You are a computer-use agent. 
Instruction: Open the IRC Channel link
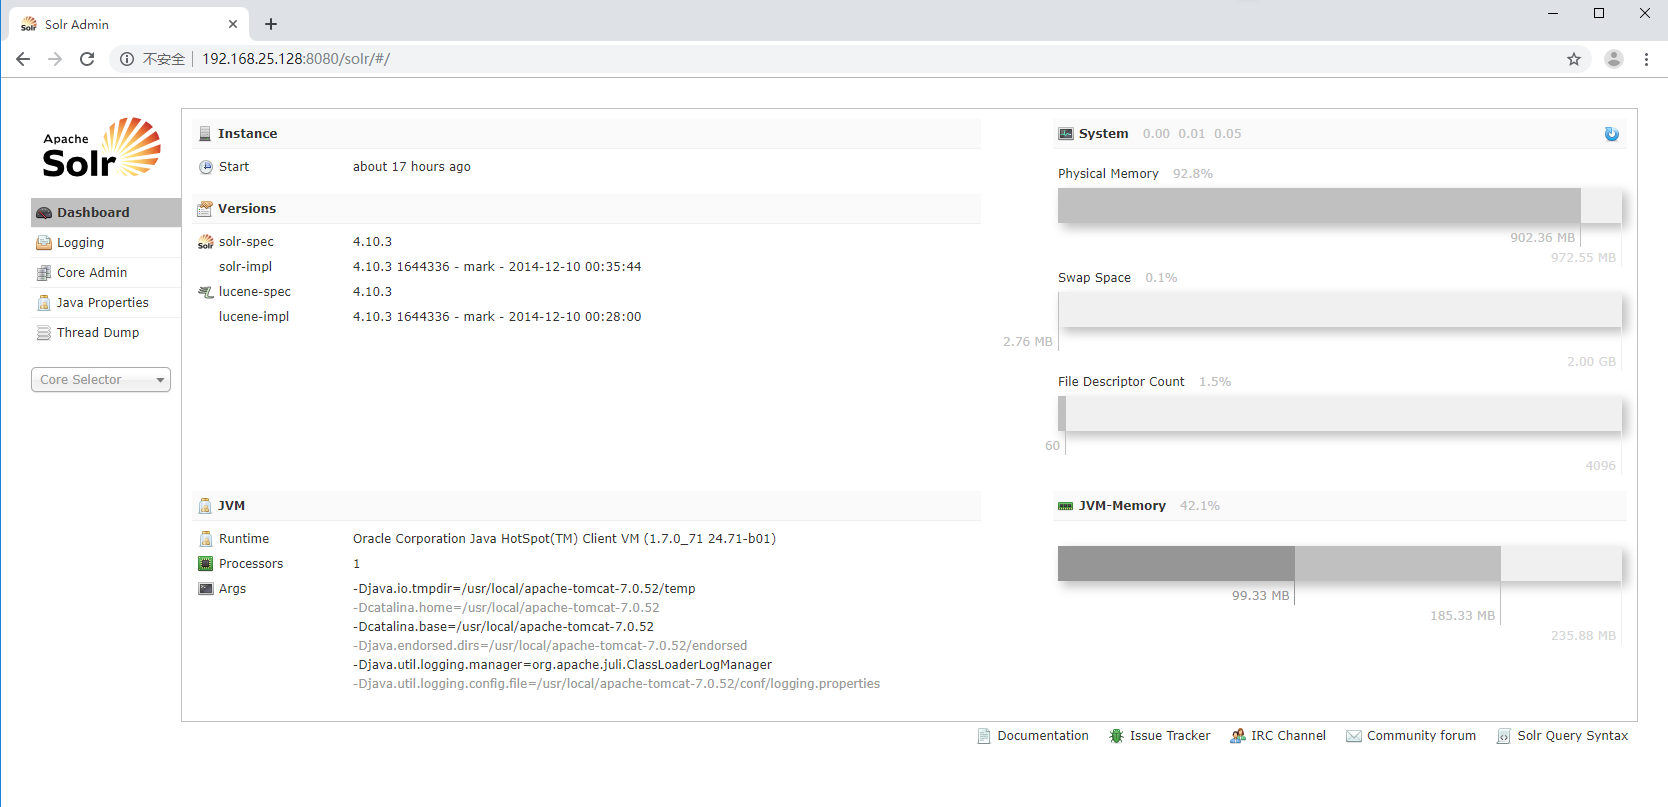click(x=1288, y=736)
